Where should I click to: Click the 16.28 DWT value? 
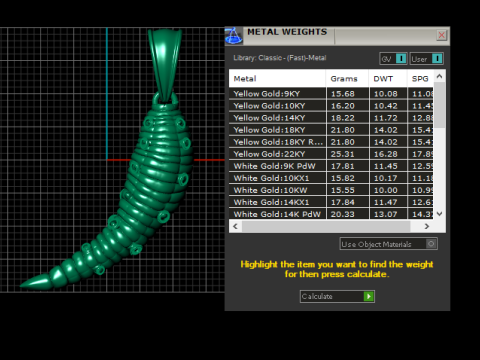(386, 154)
